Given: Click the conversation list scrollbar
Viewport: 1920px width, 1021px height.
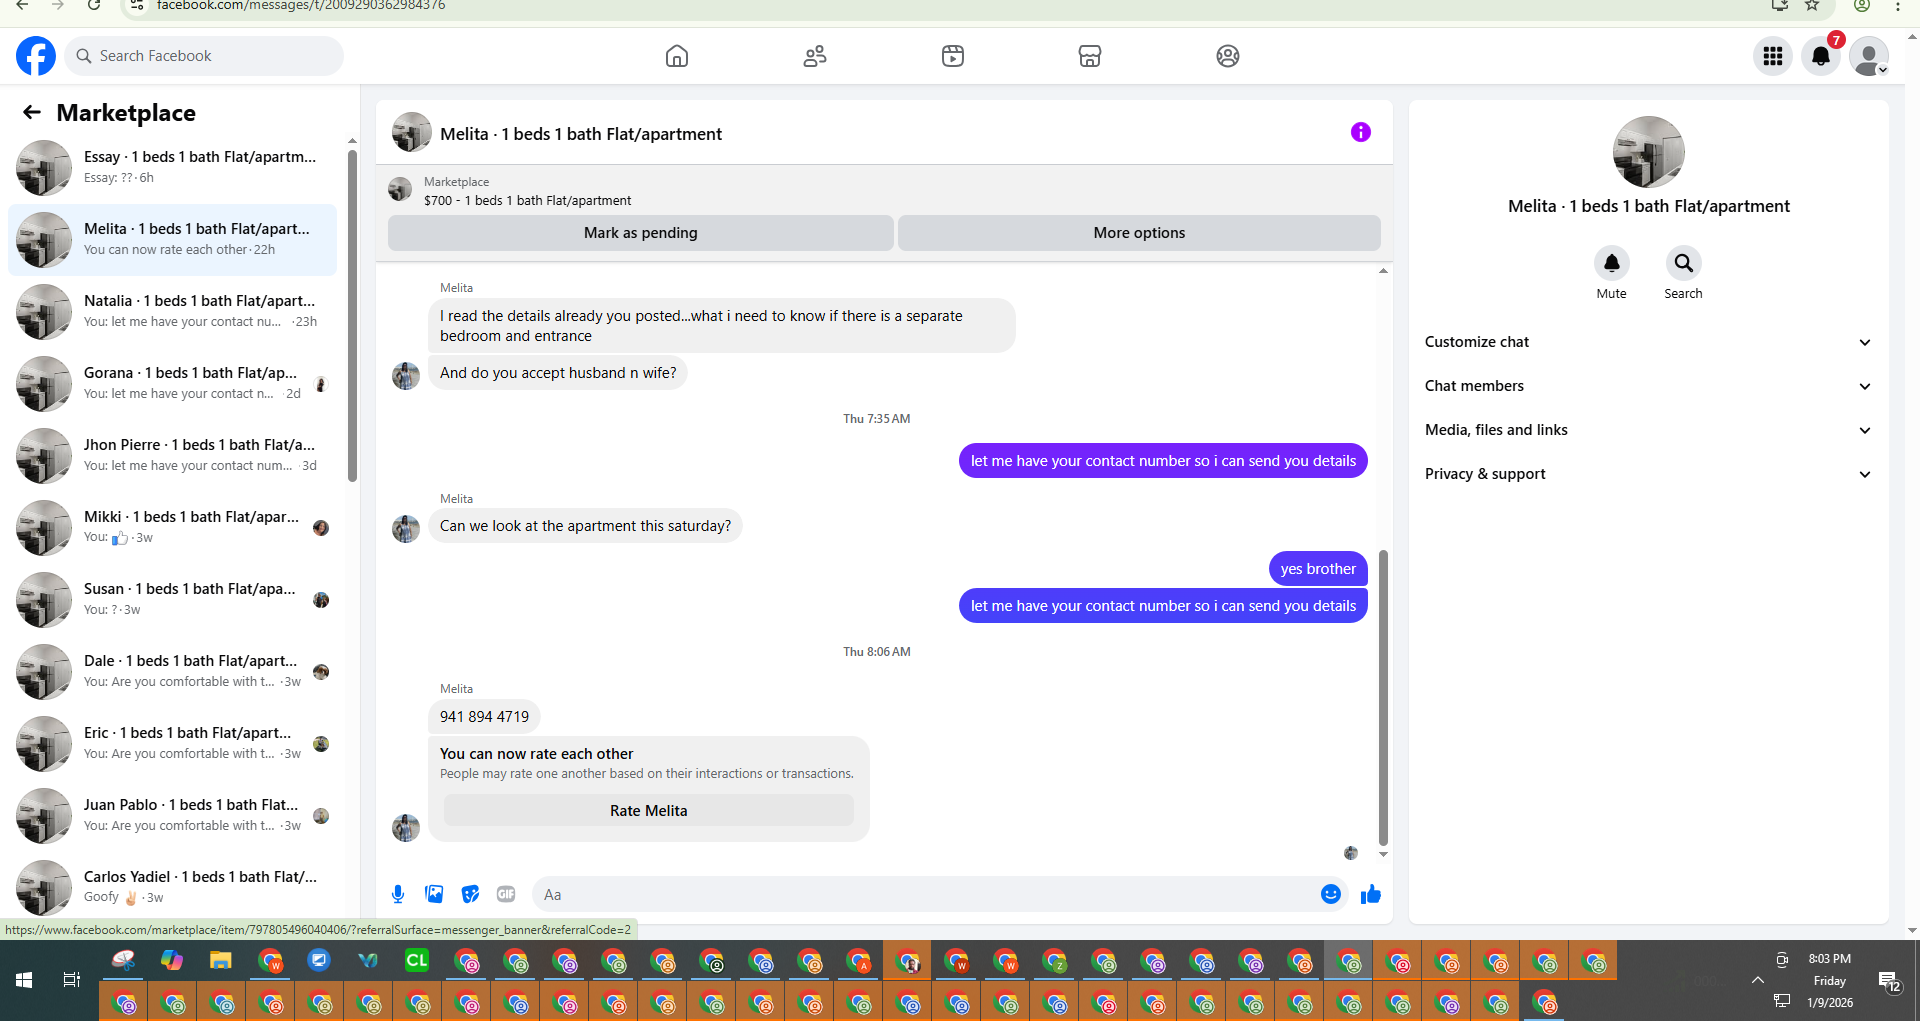Looking at the screenshot, I should tap(352, 315).
